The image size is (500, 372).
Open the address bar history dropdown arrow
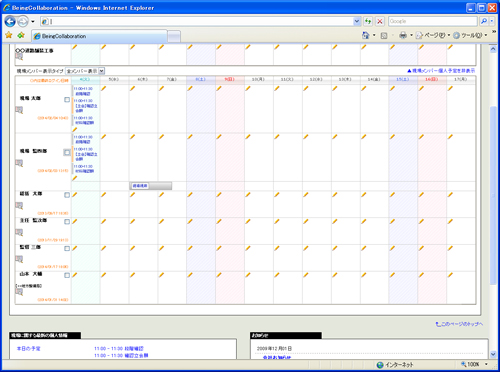[357, 21]
